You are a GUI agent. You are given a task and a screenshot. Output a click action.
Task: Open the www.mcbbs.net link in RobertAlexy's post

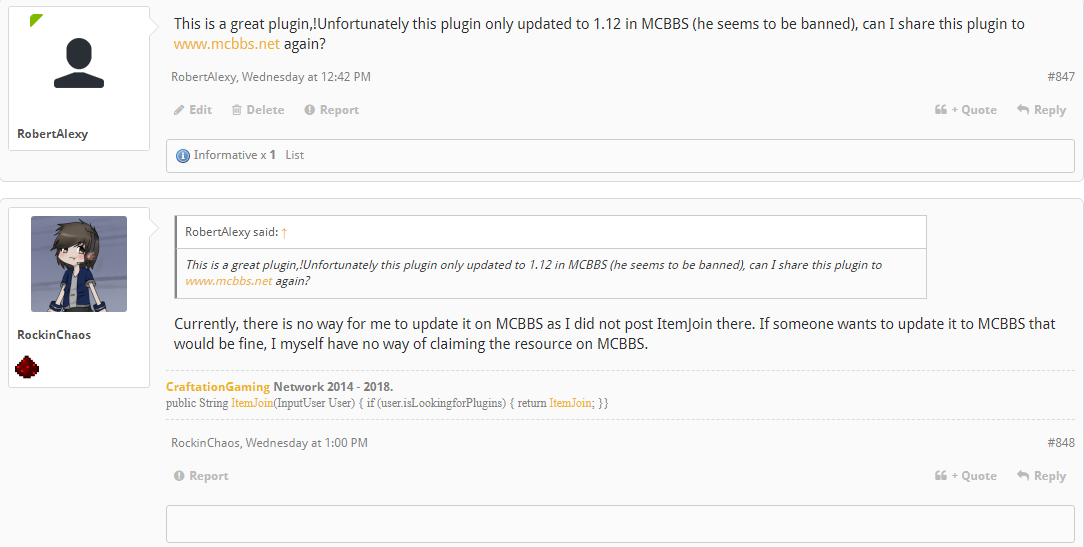(226, 44)
